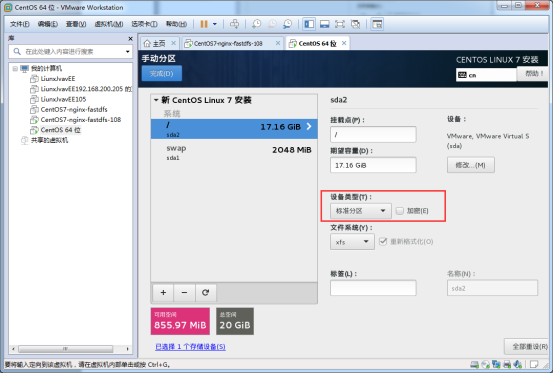
Task: Click the 名称(N) field showing sda2
Action: tap(492, 288)
